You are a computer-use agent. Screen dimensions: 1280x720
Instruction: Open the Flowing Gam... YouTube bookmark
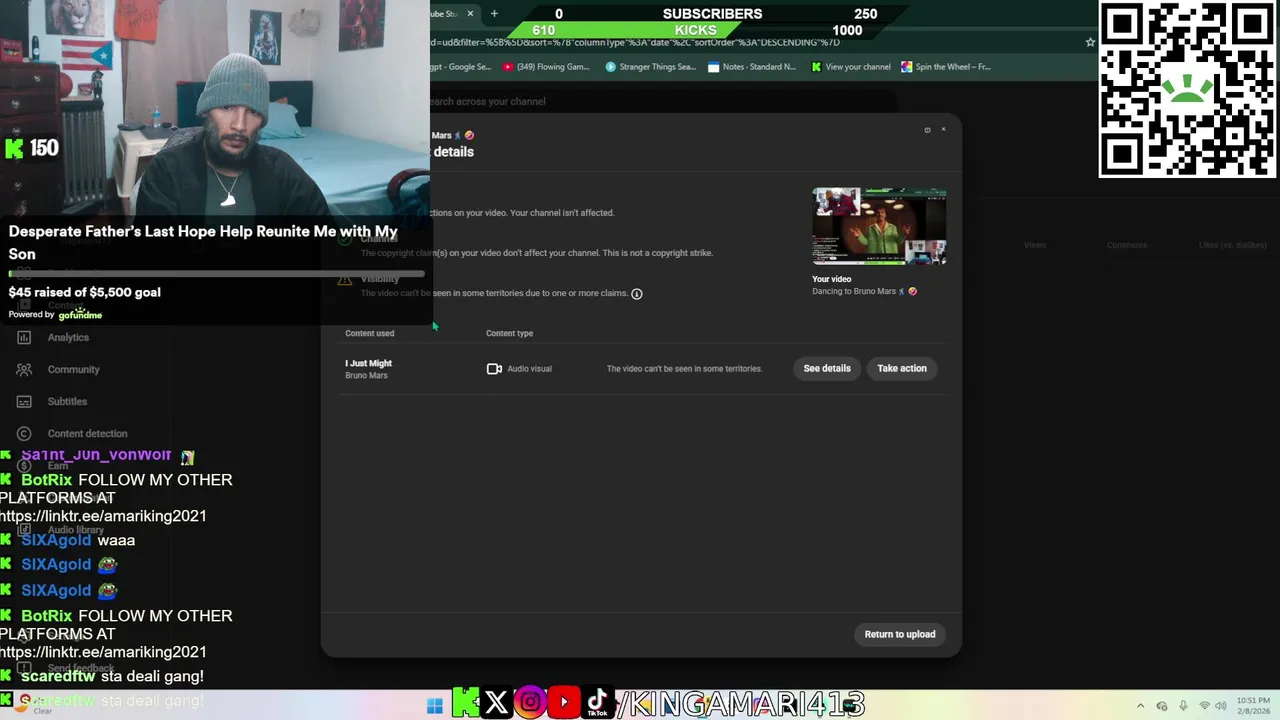546,67
